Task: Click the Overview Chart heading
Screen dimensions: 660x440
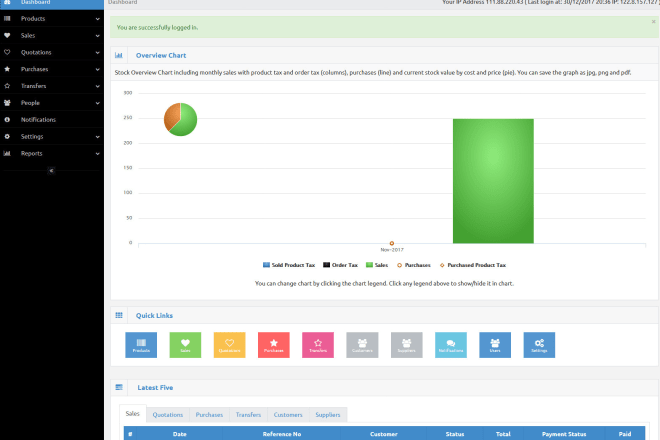Action: 161,55
